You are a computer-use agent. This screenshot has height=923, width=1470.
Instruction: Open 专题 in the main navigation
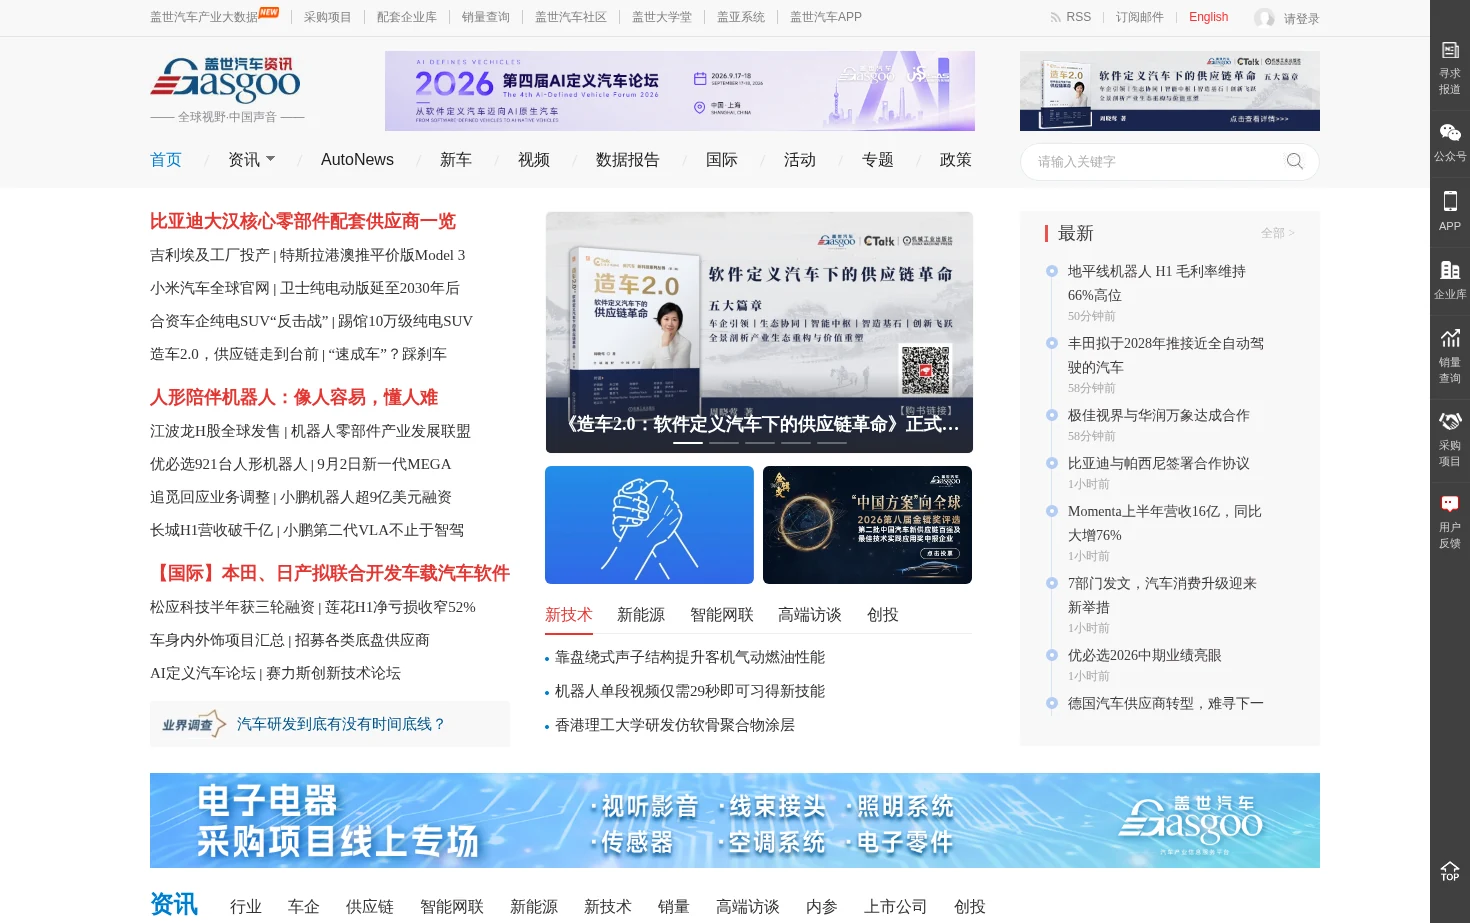pyautogui.click(x=878, y=160)
